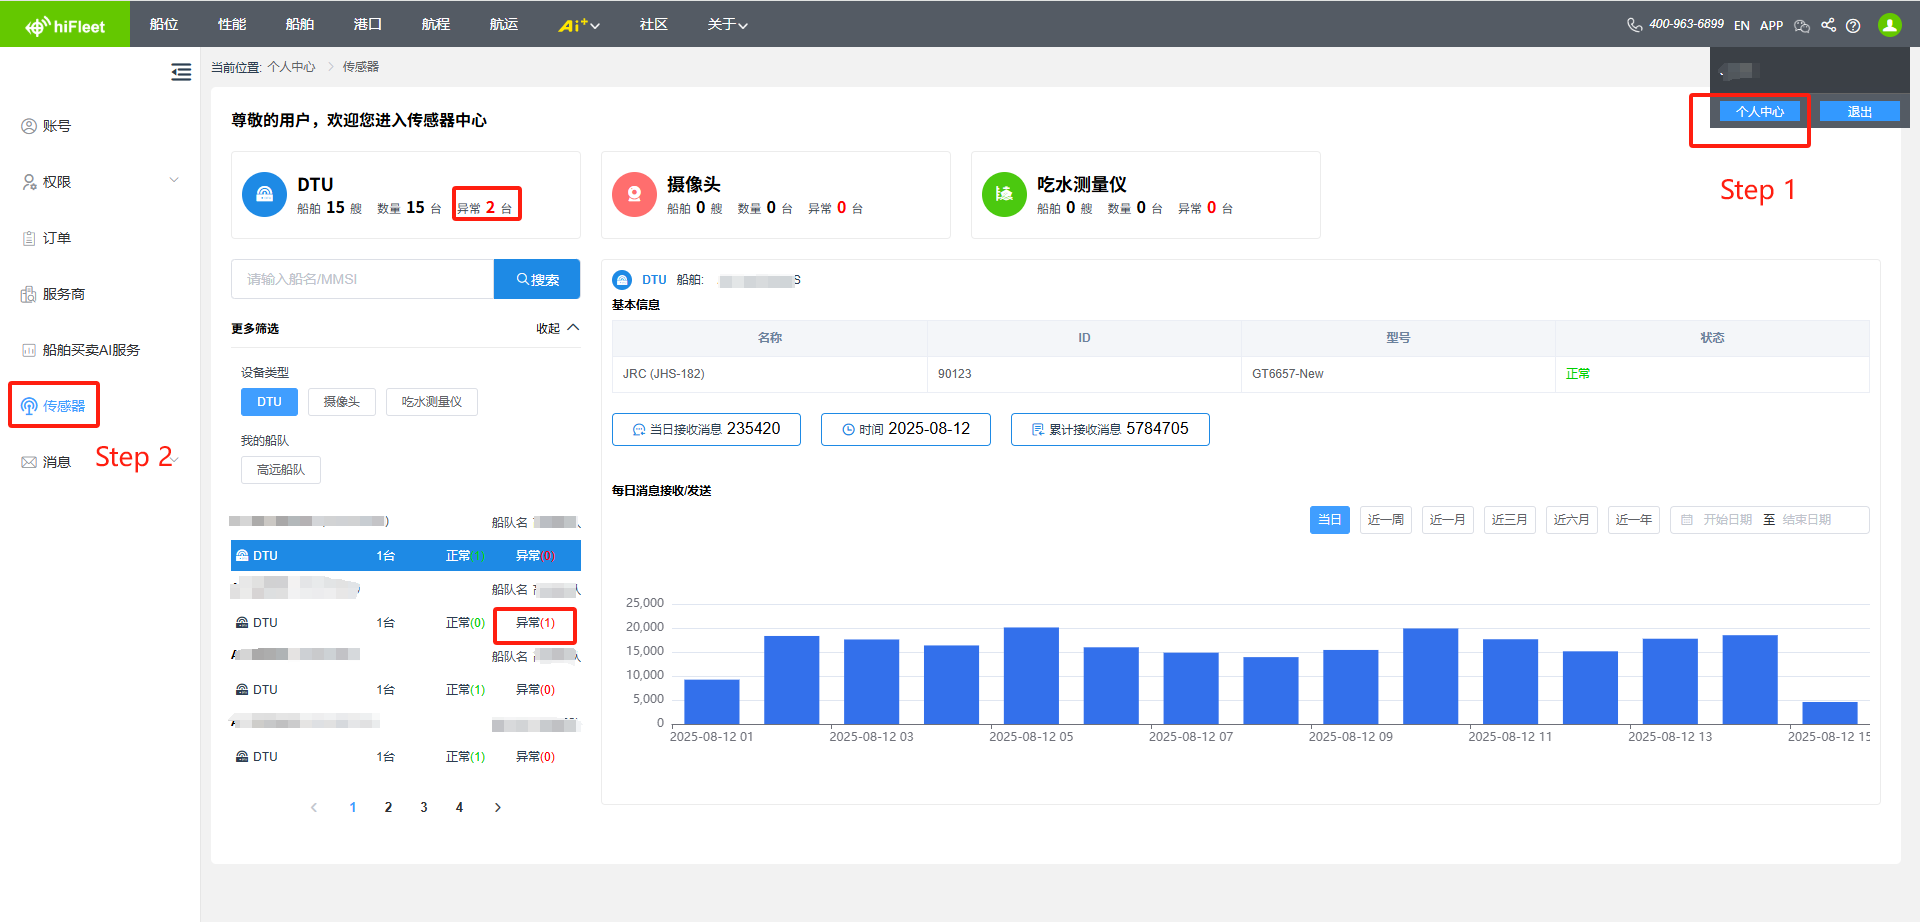Screen dimensions: 1920x922
Task: Click the 船名/MMSI search input field
Action: (x=363, y=279)
